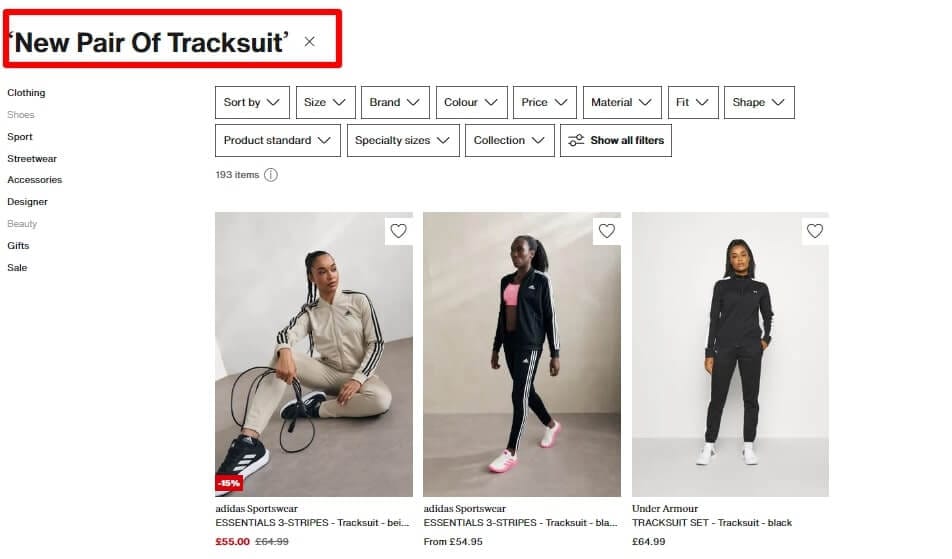Toggle wishlist heart on Under Armour tracksuit

815,231
